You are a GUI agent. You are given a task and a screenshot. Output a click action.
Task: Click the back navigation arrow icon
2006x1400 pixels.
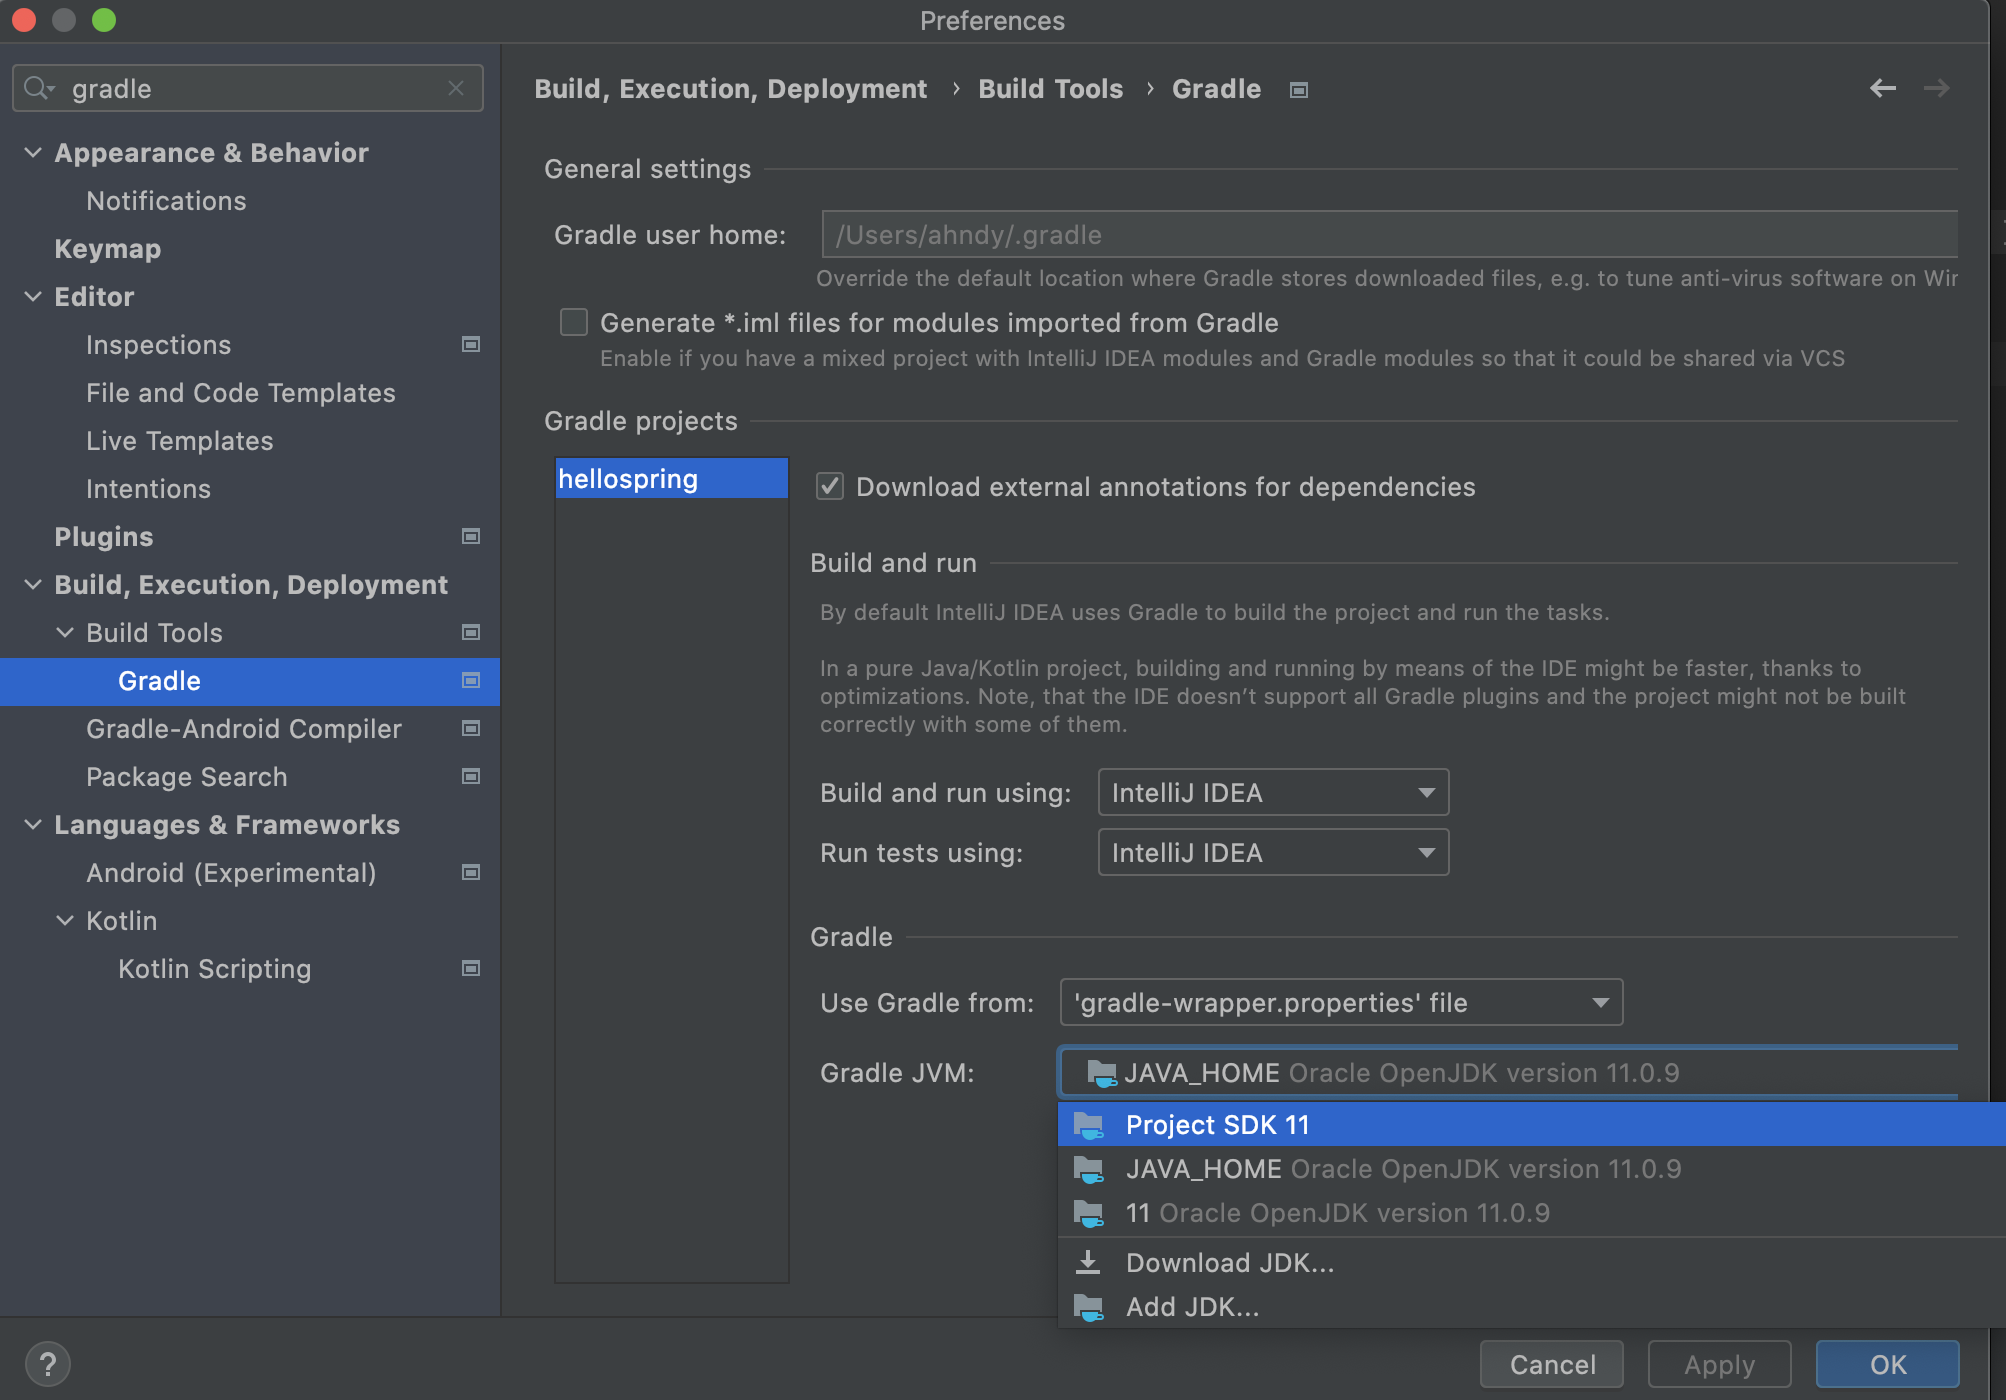(1886, 87)
